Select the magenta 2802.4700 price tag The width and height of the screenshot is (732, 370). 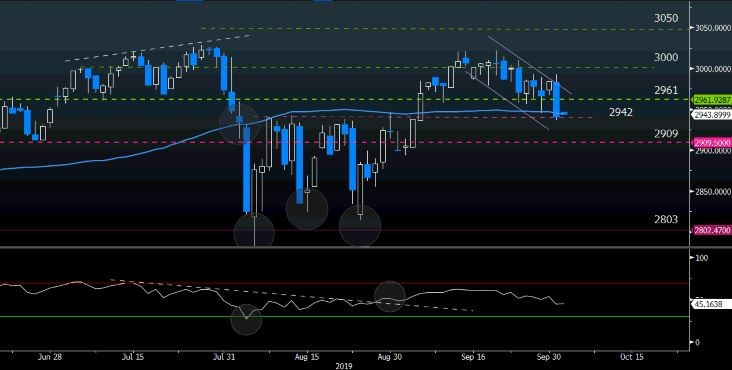point(712,230)
